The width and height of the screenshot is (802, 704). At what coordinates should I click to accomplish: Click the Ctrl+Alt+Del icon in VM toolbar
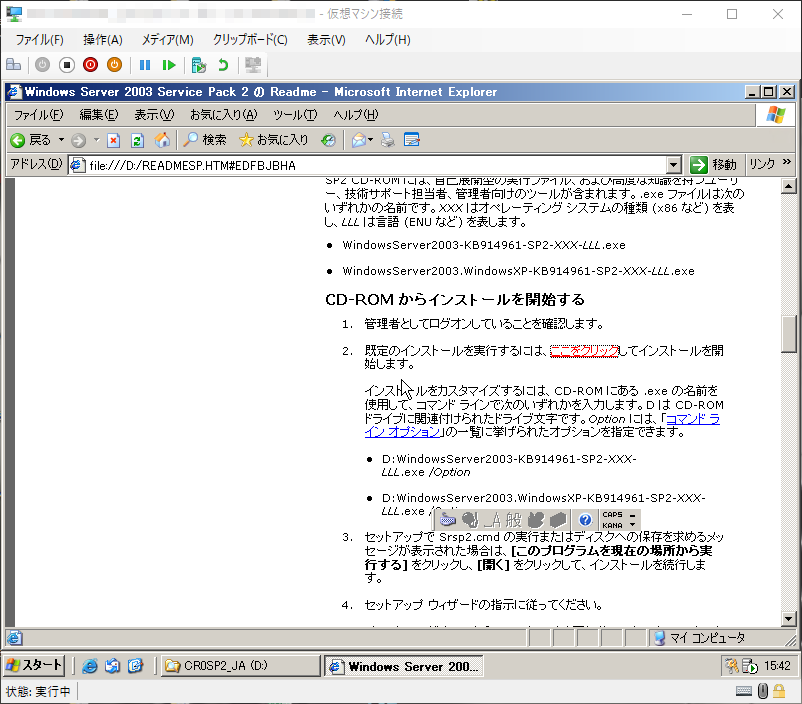[13, 65]
